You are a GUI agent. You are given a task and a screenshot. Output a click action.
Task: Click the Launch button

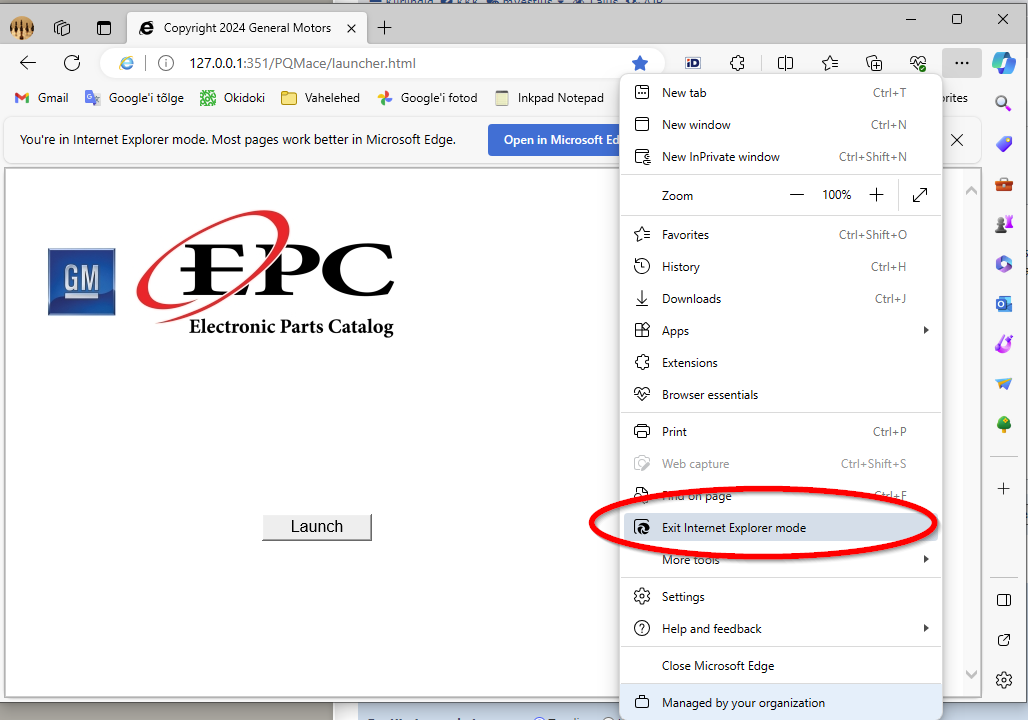click(x=316, y=527)
